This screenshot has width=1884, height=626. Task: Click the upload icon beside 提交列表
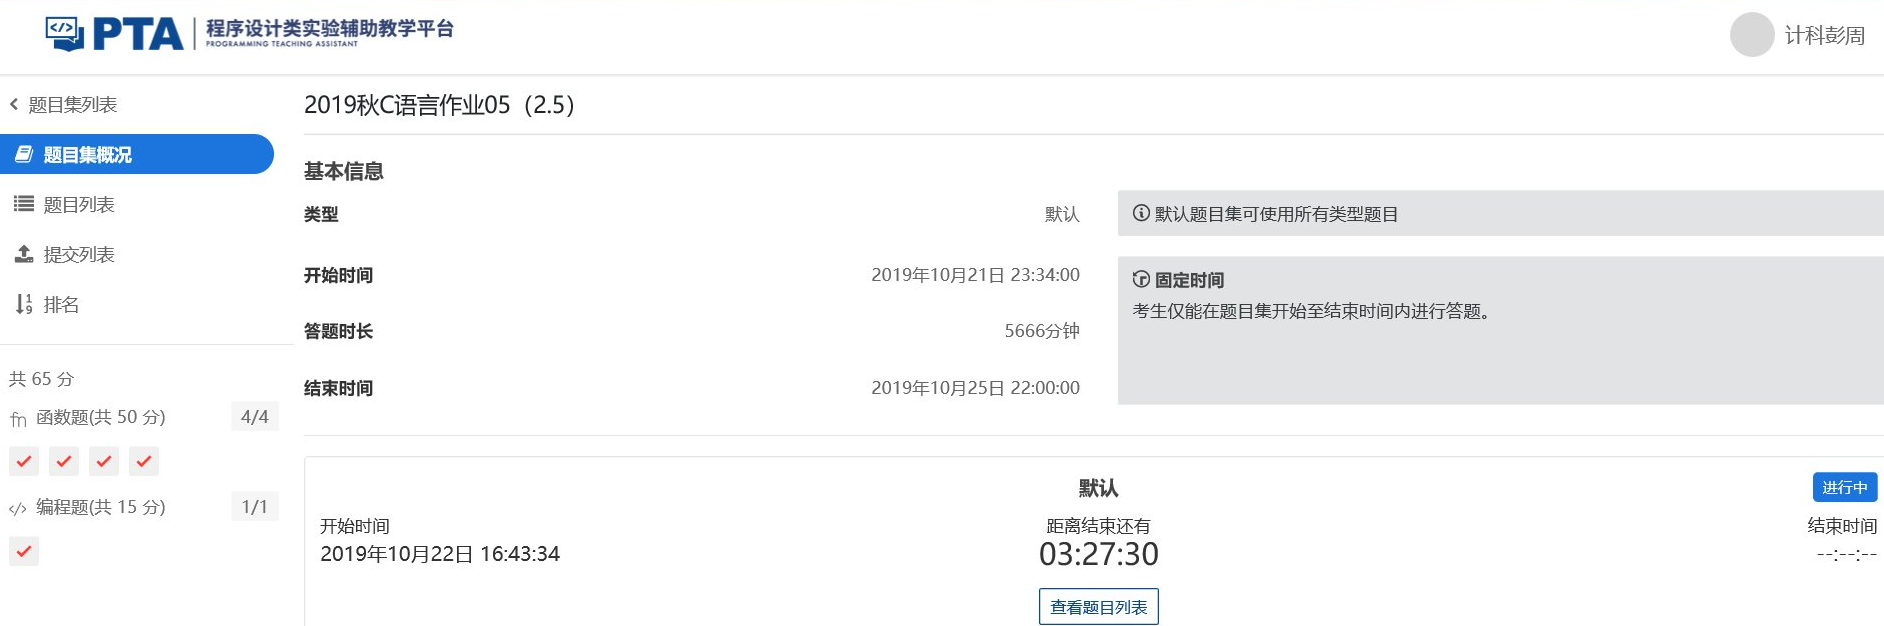(x=24, y=254)
